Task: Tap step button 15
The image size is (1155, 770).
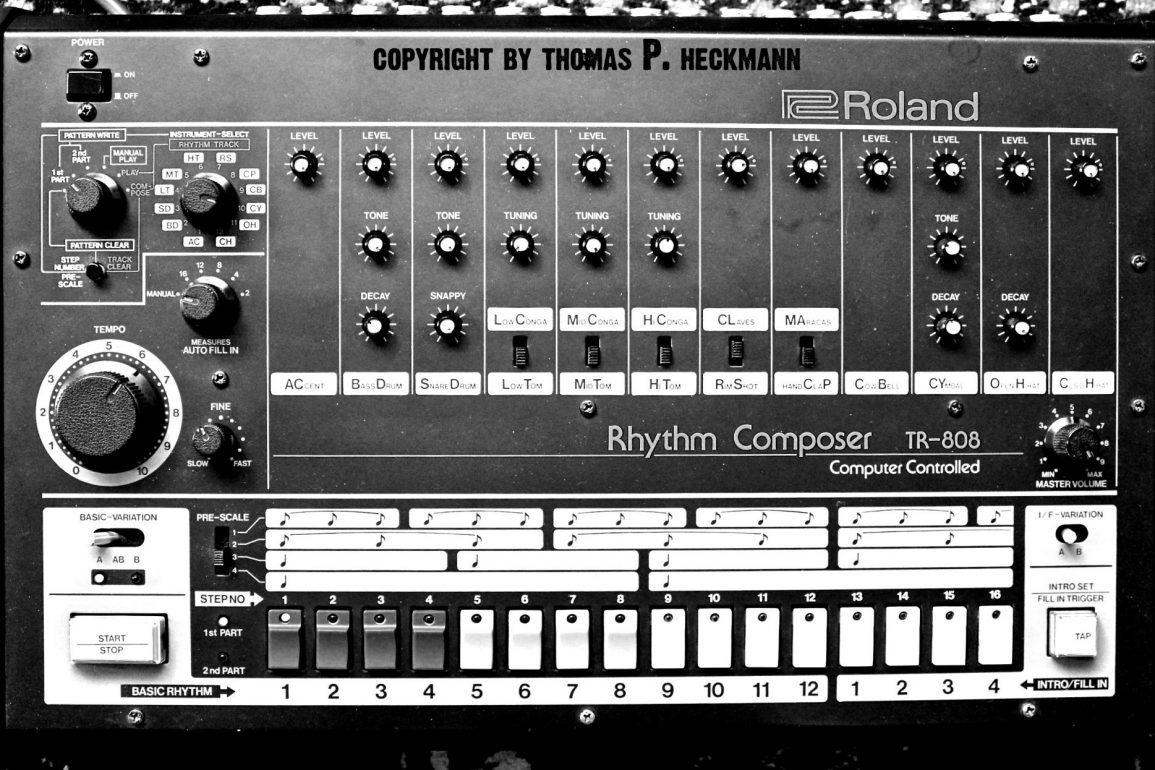Action: tap(949, 635)
